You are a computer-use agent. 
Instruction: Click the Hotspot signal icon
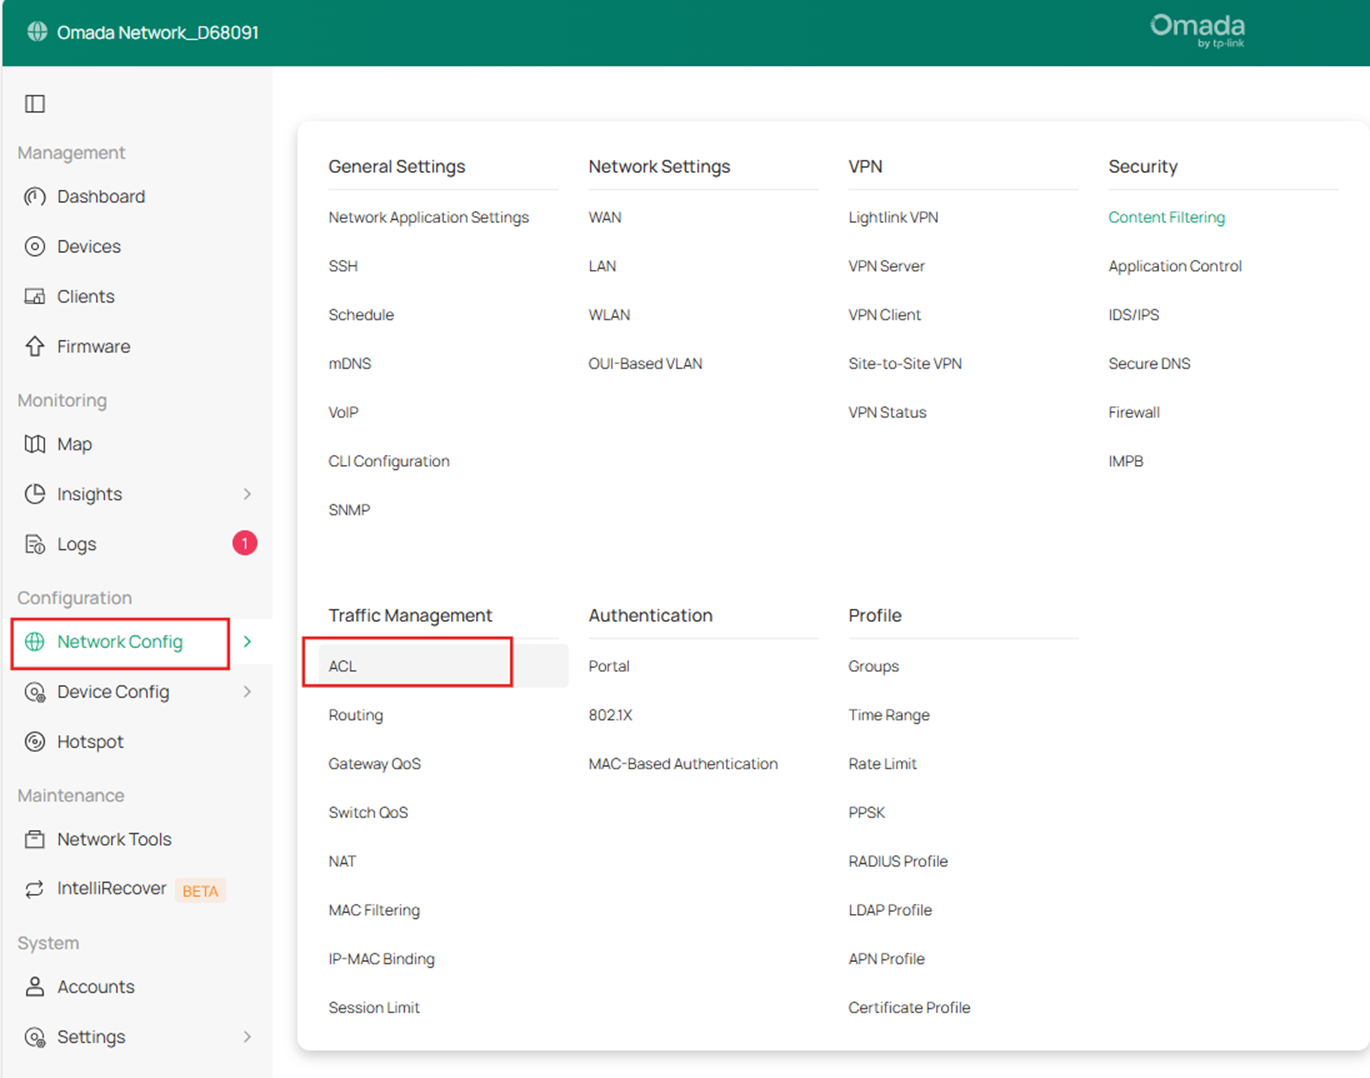pos(35,742)
